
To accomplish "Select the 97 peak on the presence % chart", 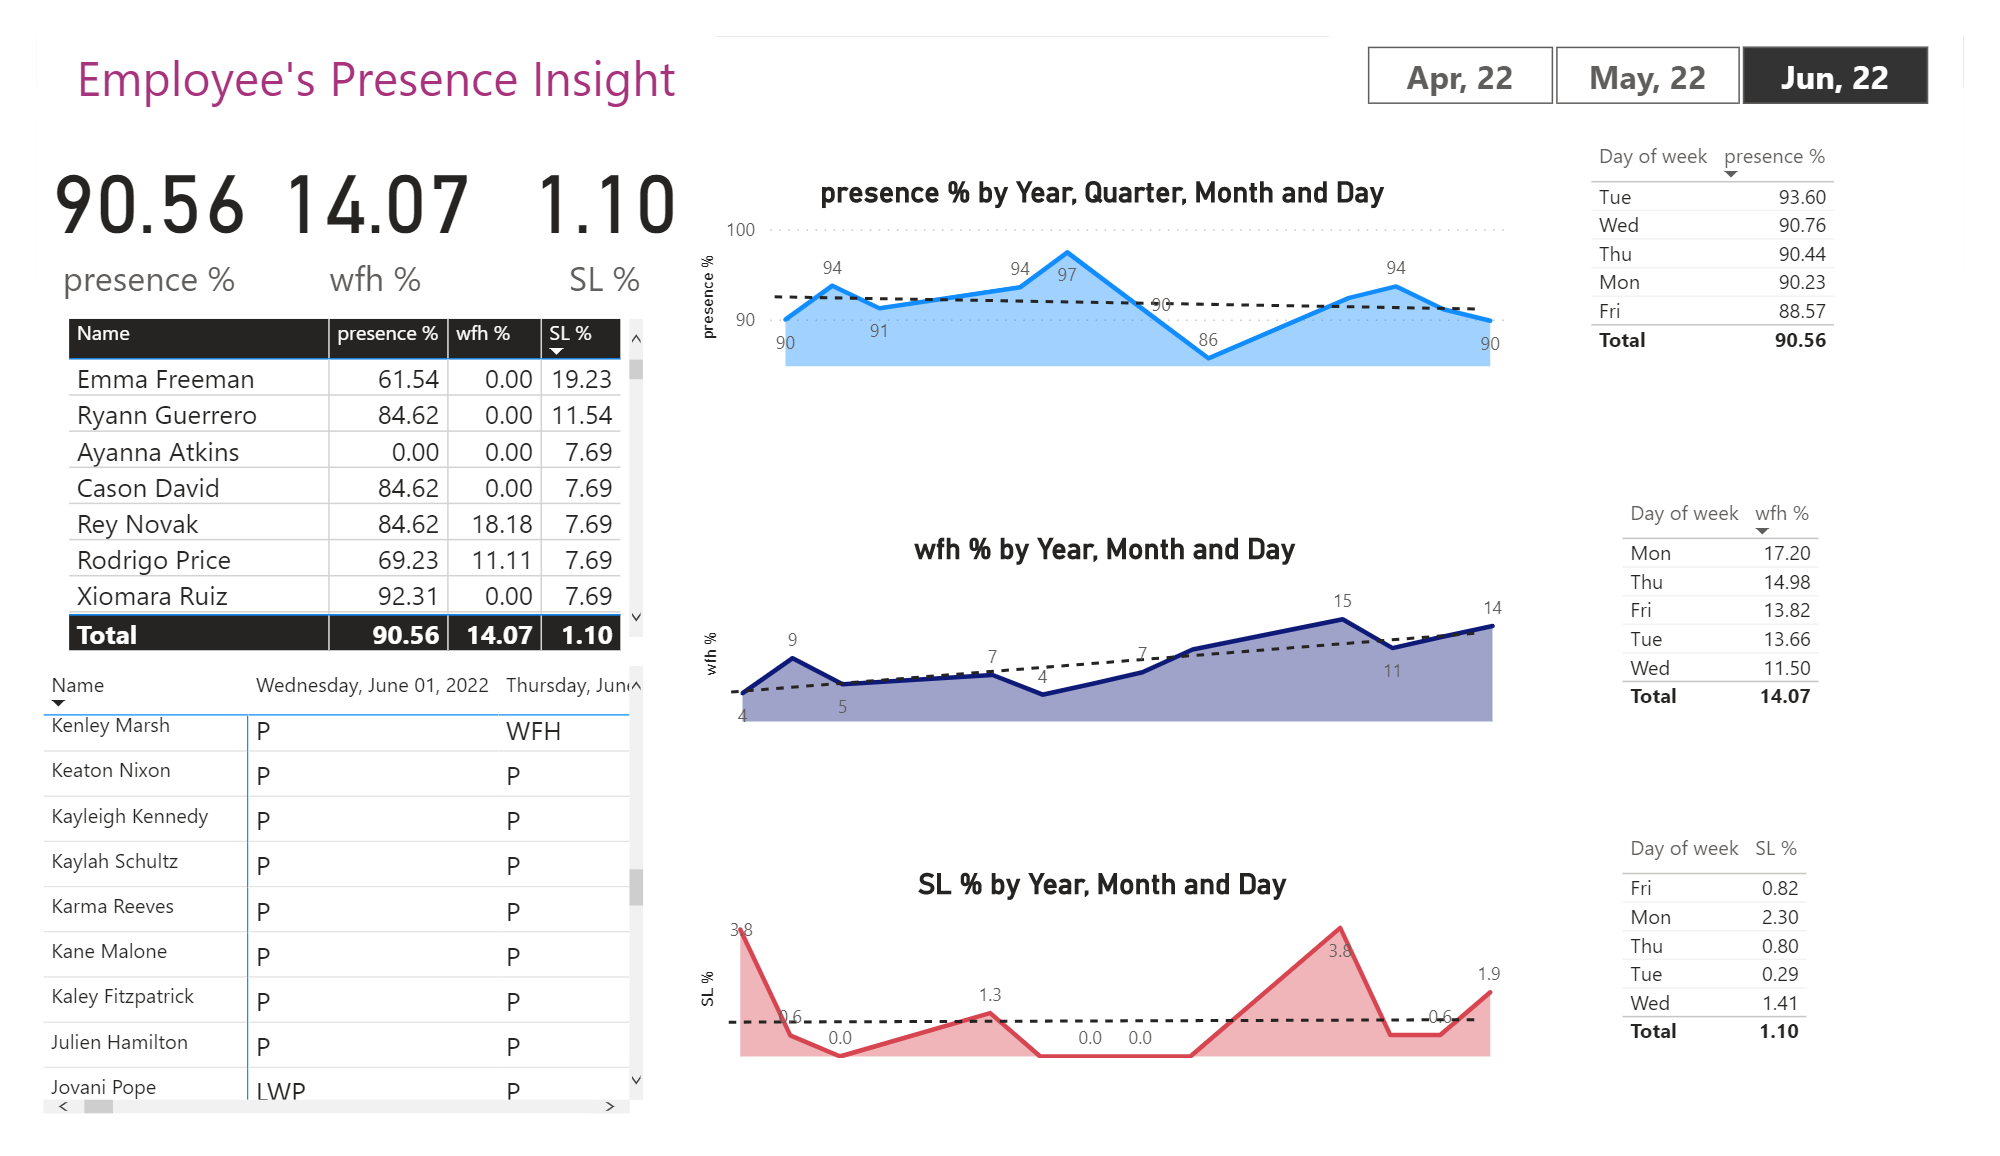I will pos(1068,252).
